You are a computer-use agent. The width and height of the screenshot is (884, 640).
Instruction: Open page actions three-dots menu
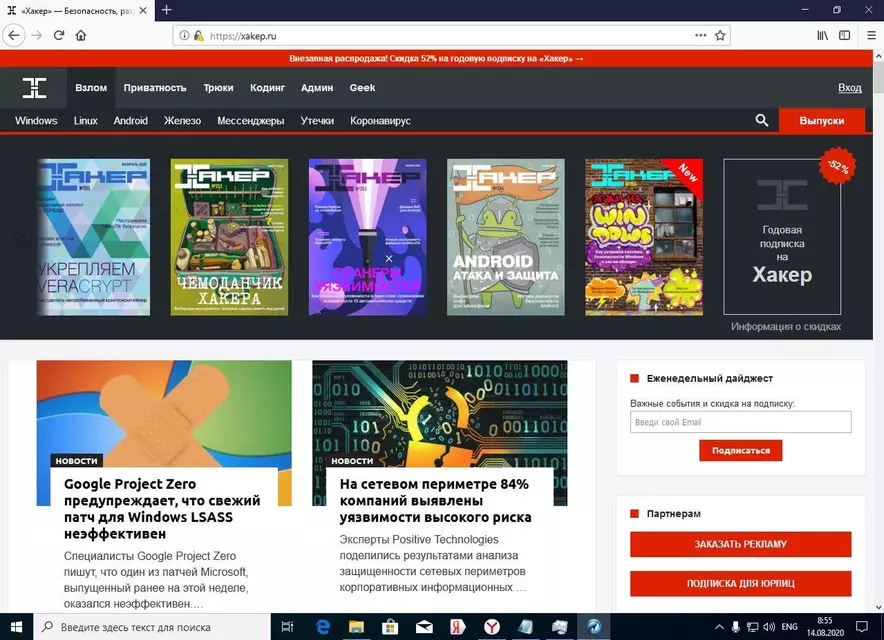(700, 36)
